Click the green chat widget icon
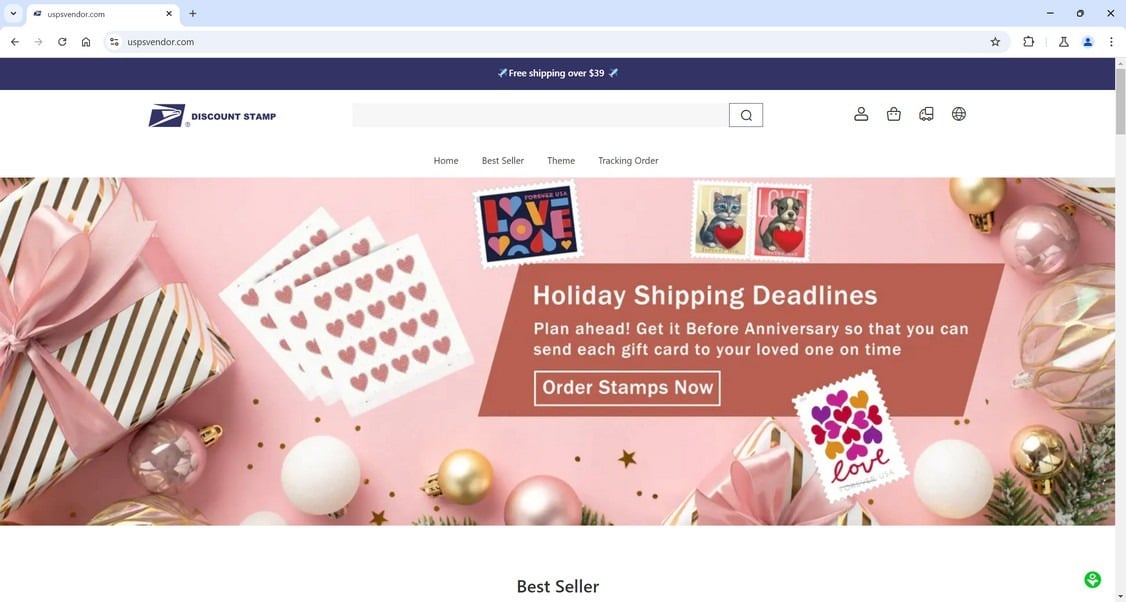The width and height of the screenshot is (1126, 602). [x=1092, y=580]
